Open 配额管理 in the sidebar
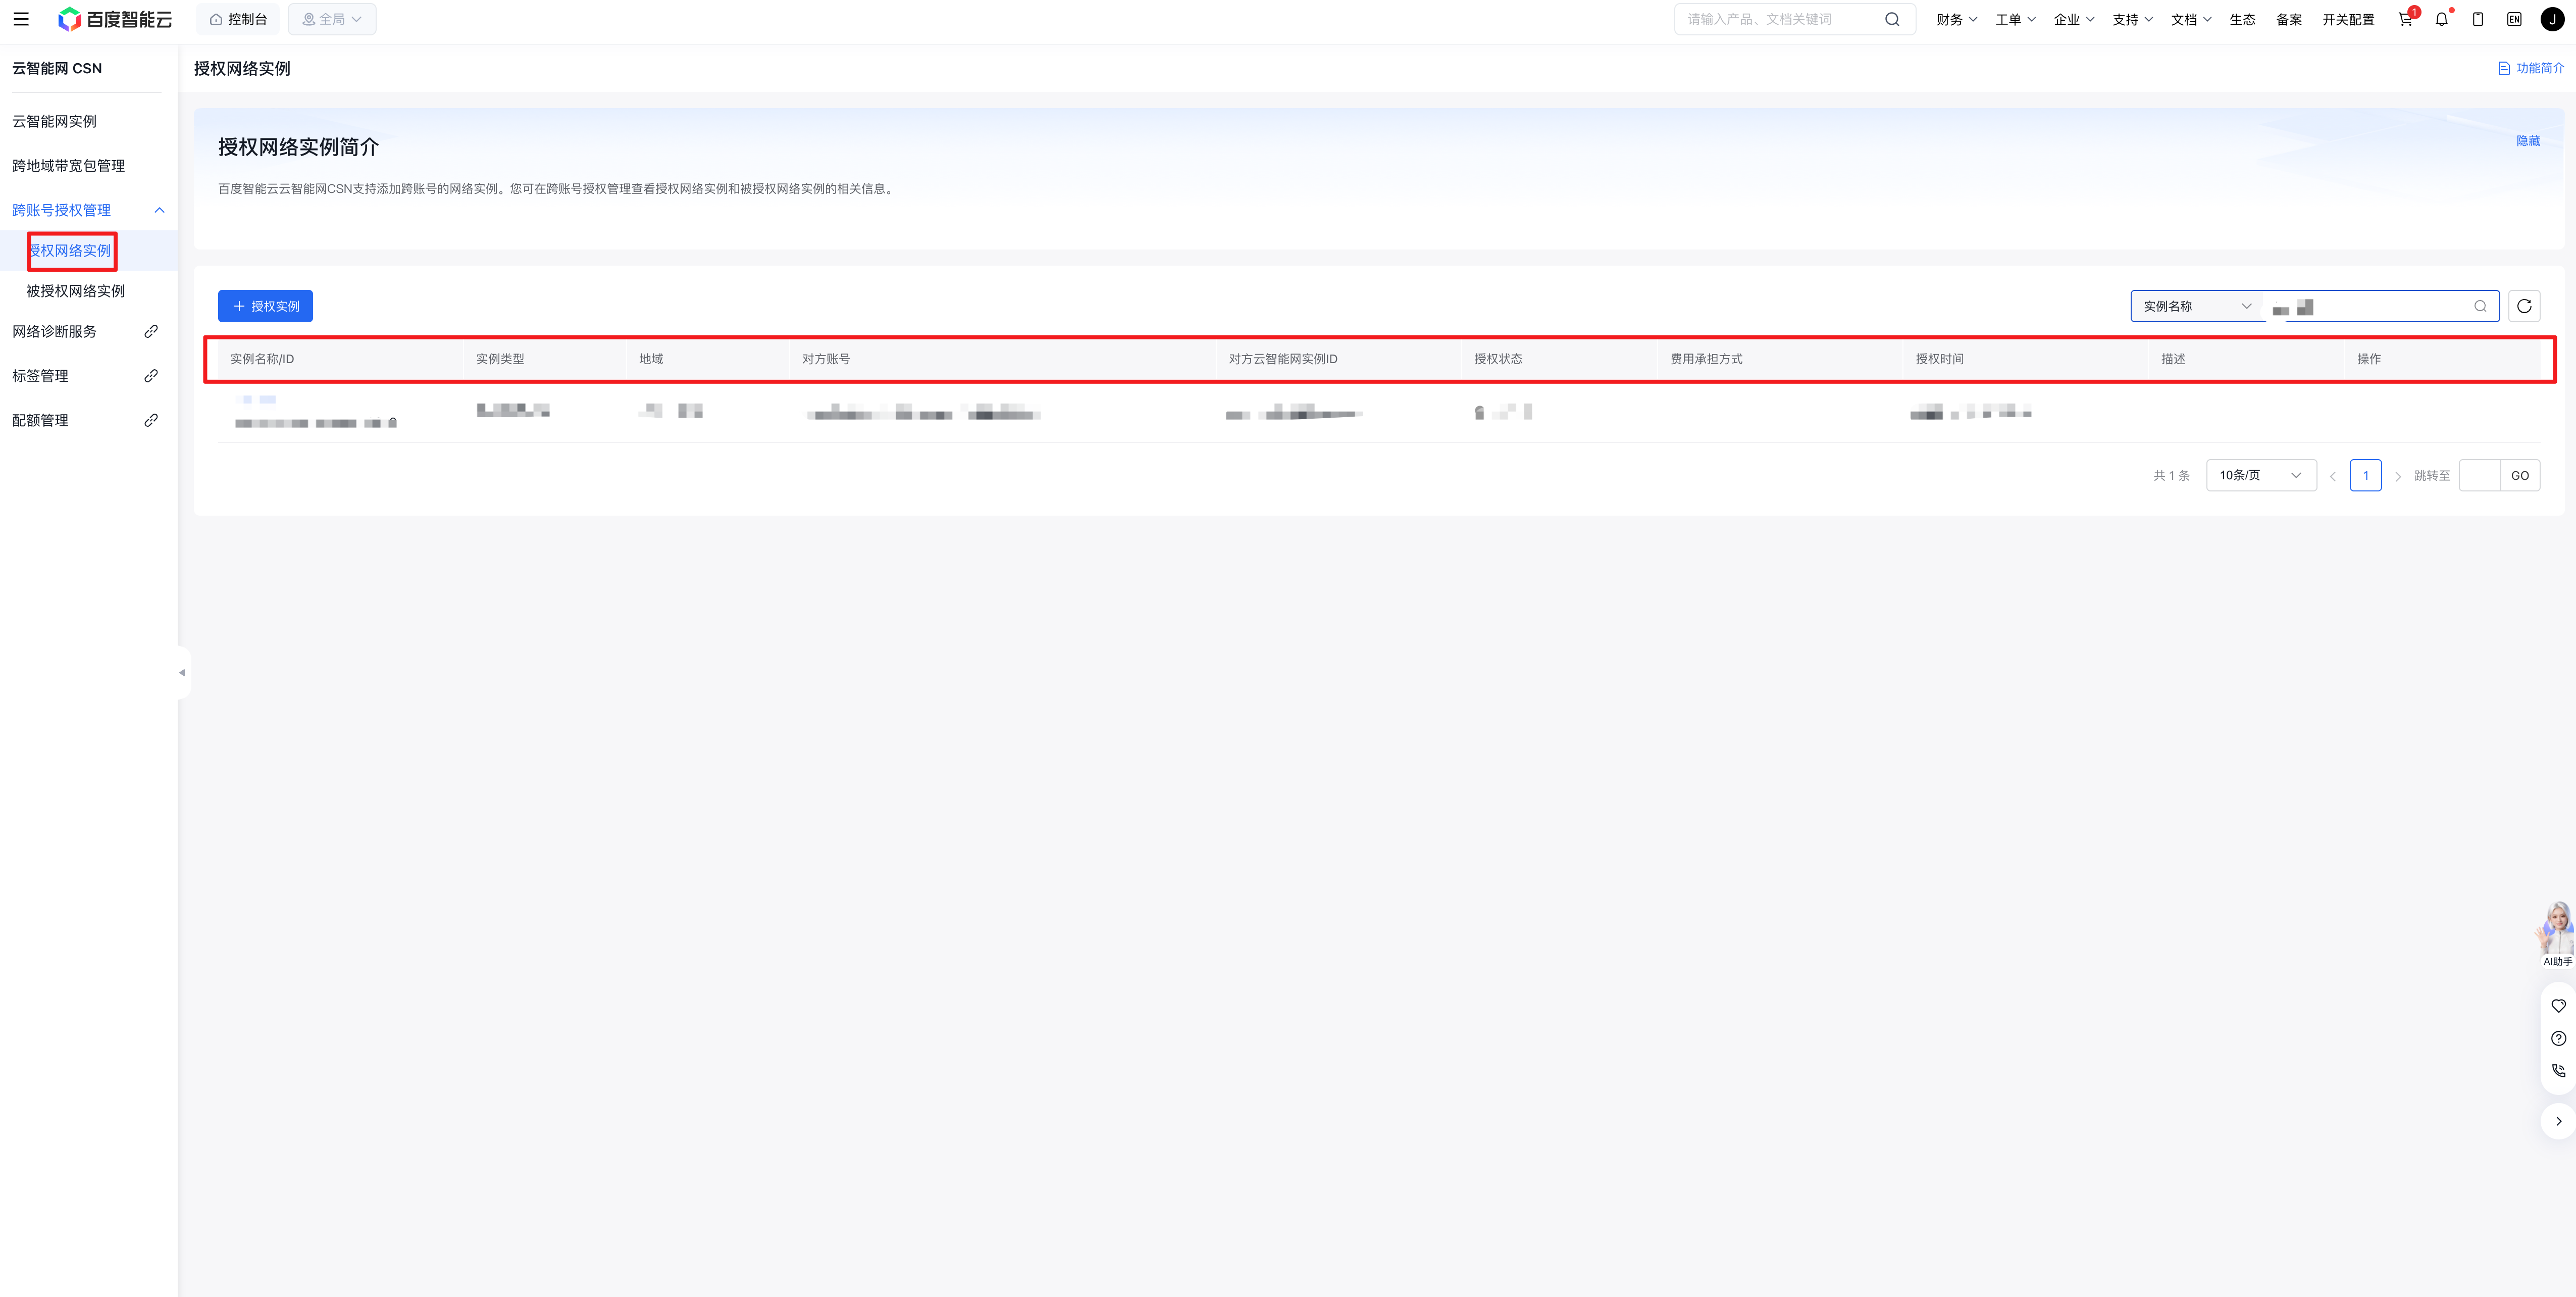 click(x=40, y=420)
